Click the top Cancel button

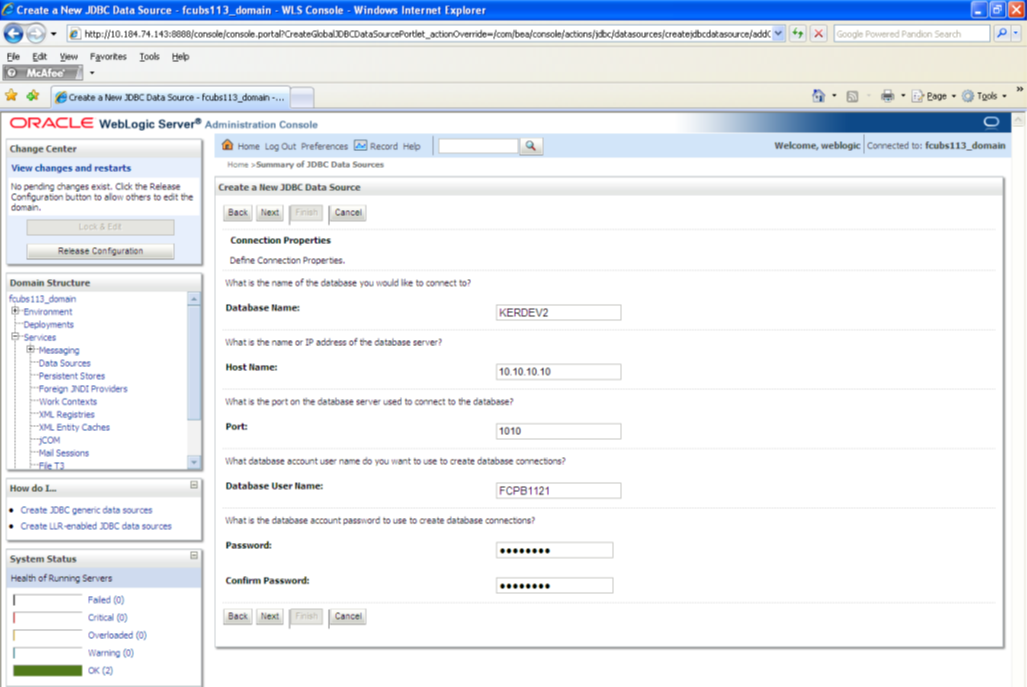348,212
